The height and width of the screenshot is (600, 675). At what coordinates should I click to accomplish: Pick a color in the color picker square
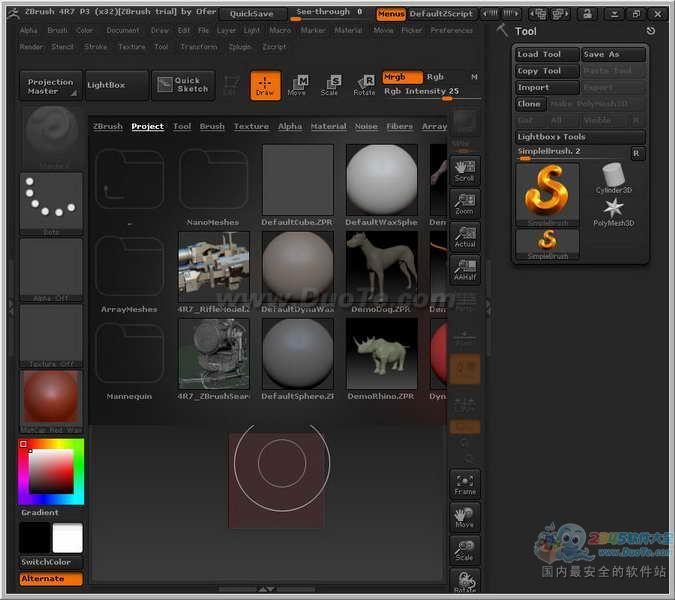point(51,471)
